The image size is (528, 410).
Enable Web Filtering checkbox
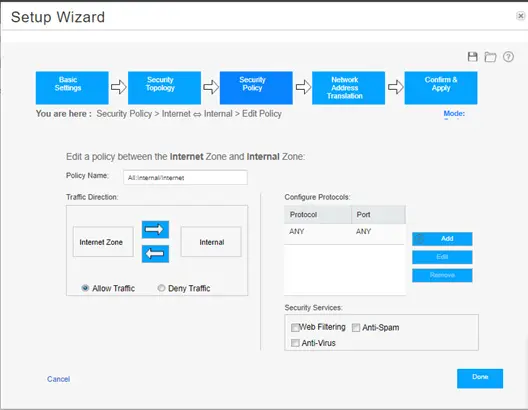[x=295, y=328]
